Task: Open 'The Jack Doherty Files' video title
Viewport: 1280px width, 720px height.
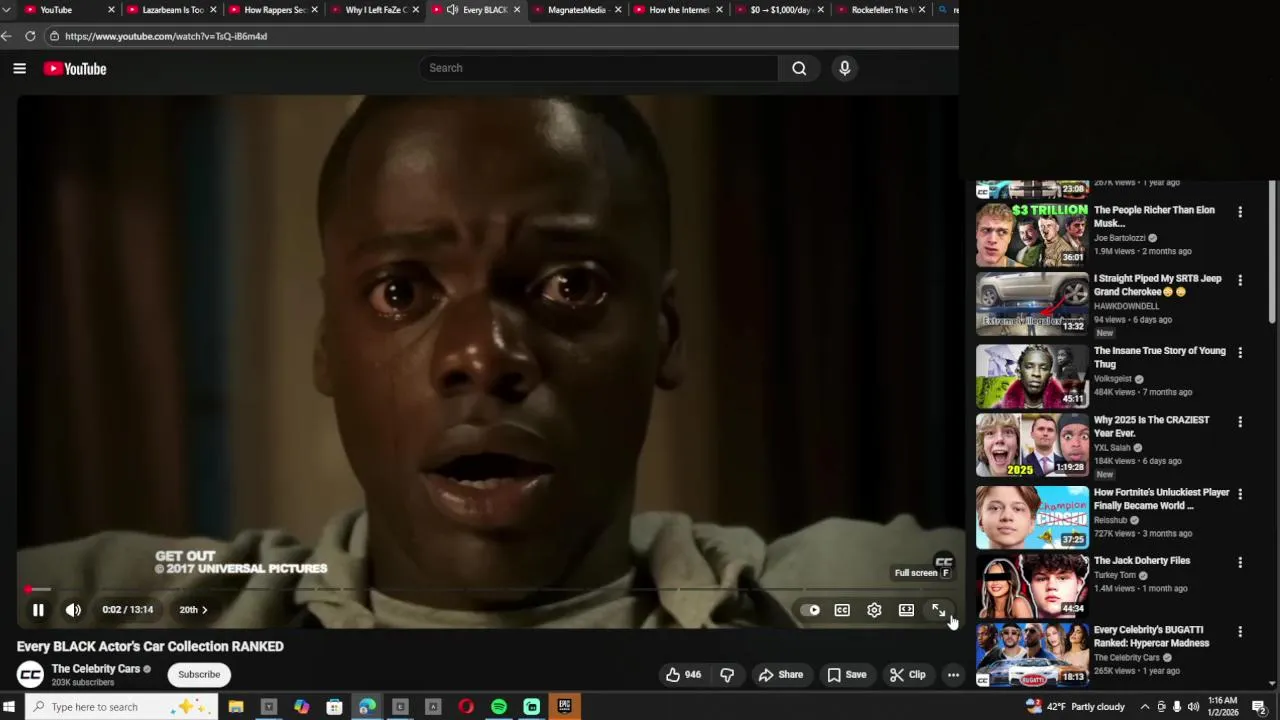Action: tap(1142, 561)
